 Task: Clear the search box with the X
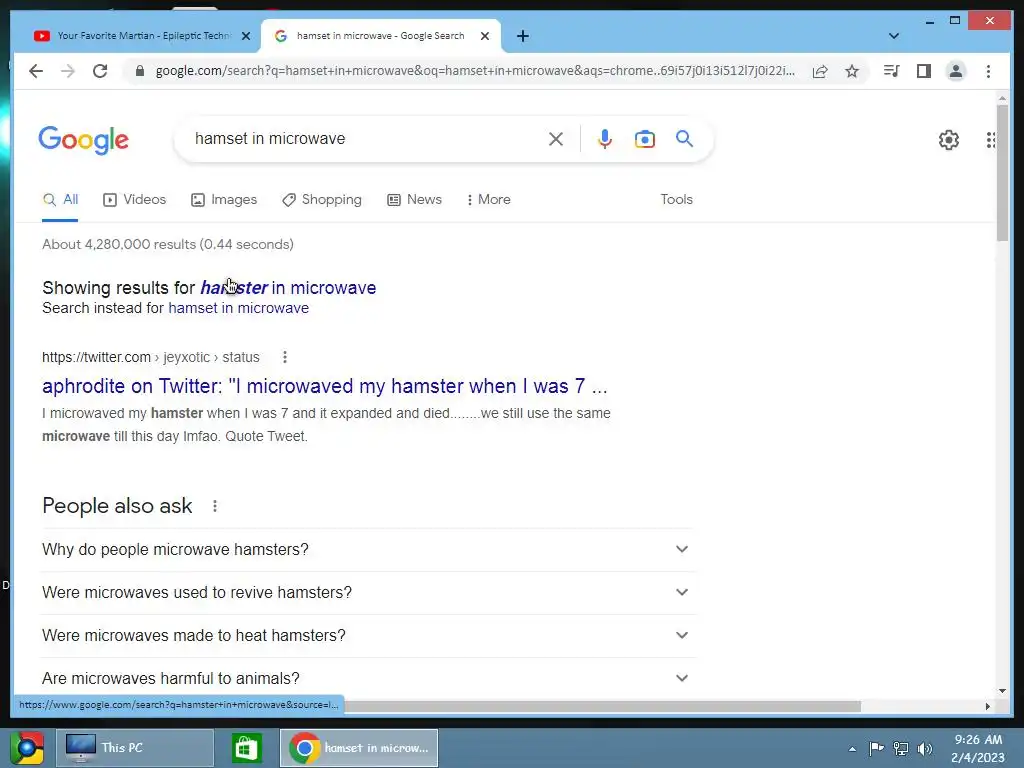(556, 139)
